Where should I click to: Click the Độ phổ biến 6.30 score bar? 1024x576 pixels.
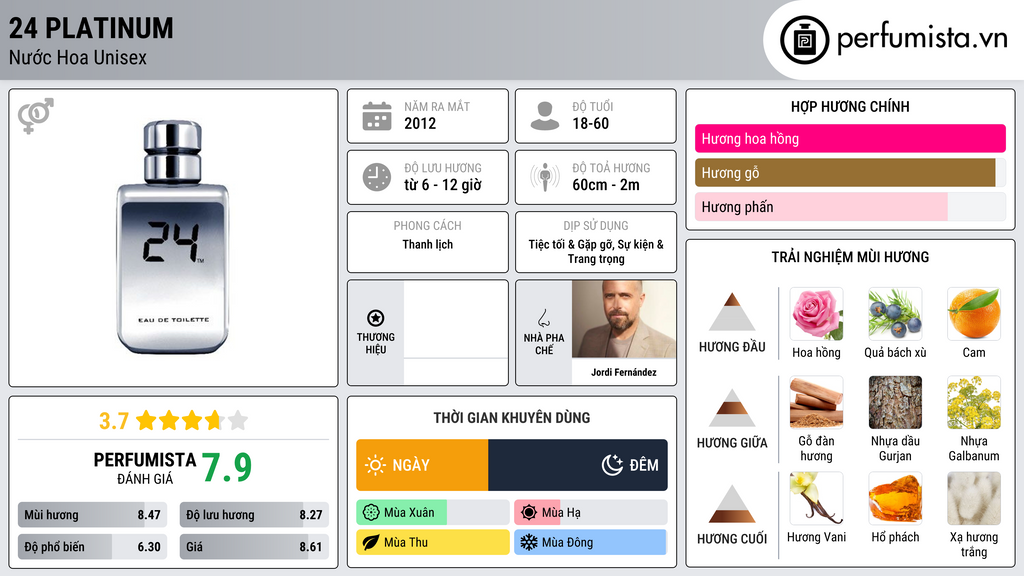(92, 547)
